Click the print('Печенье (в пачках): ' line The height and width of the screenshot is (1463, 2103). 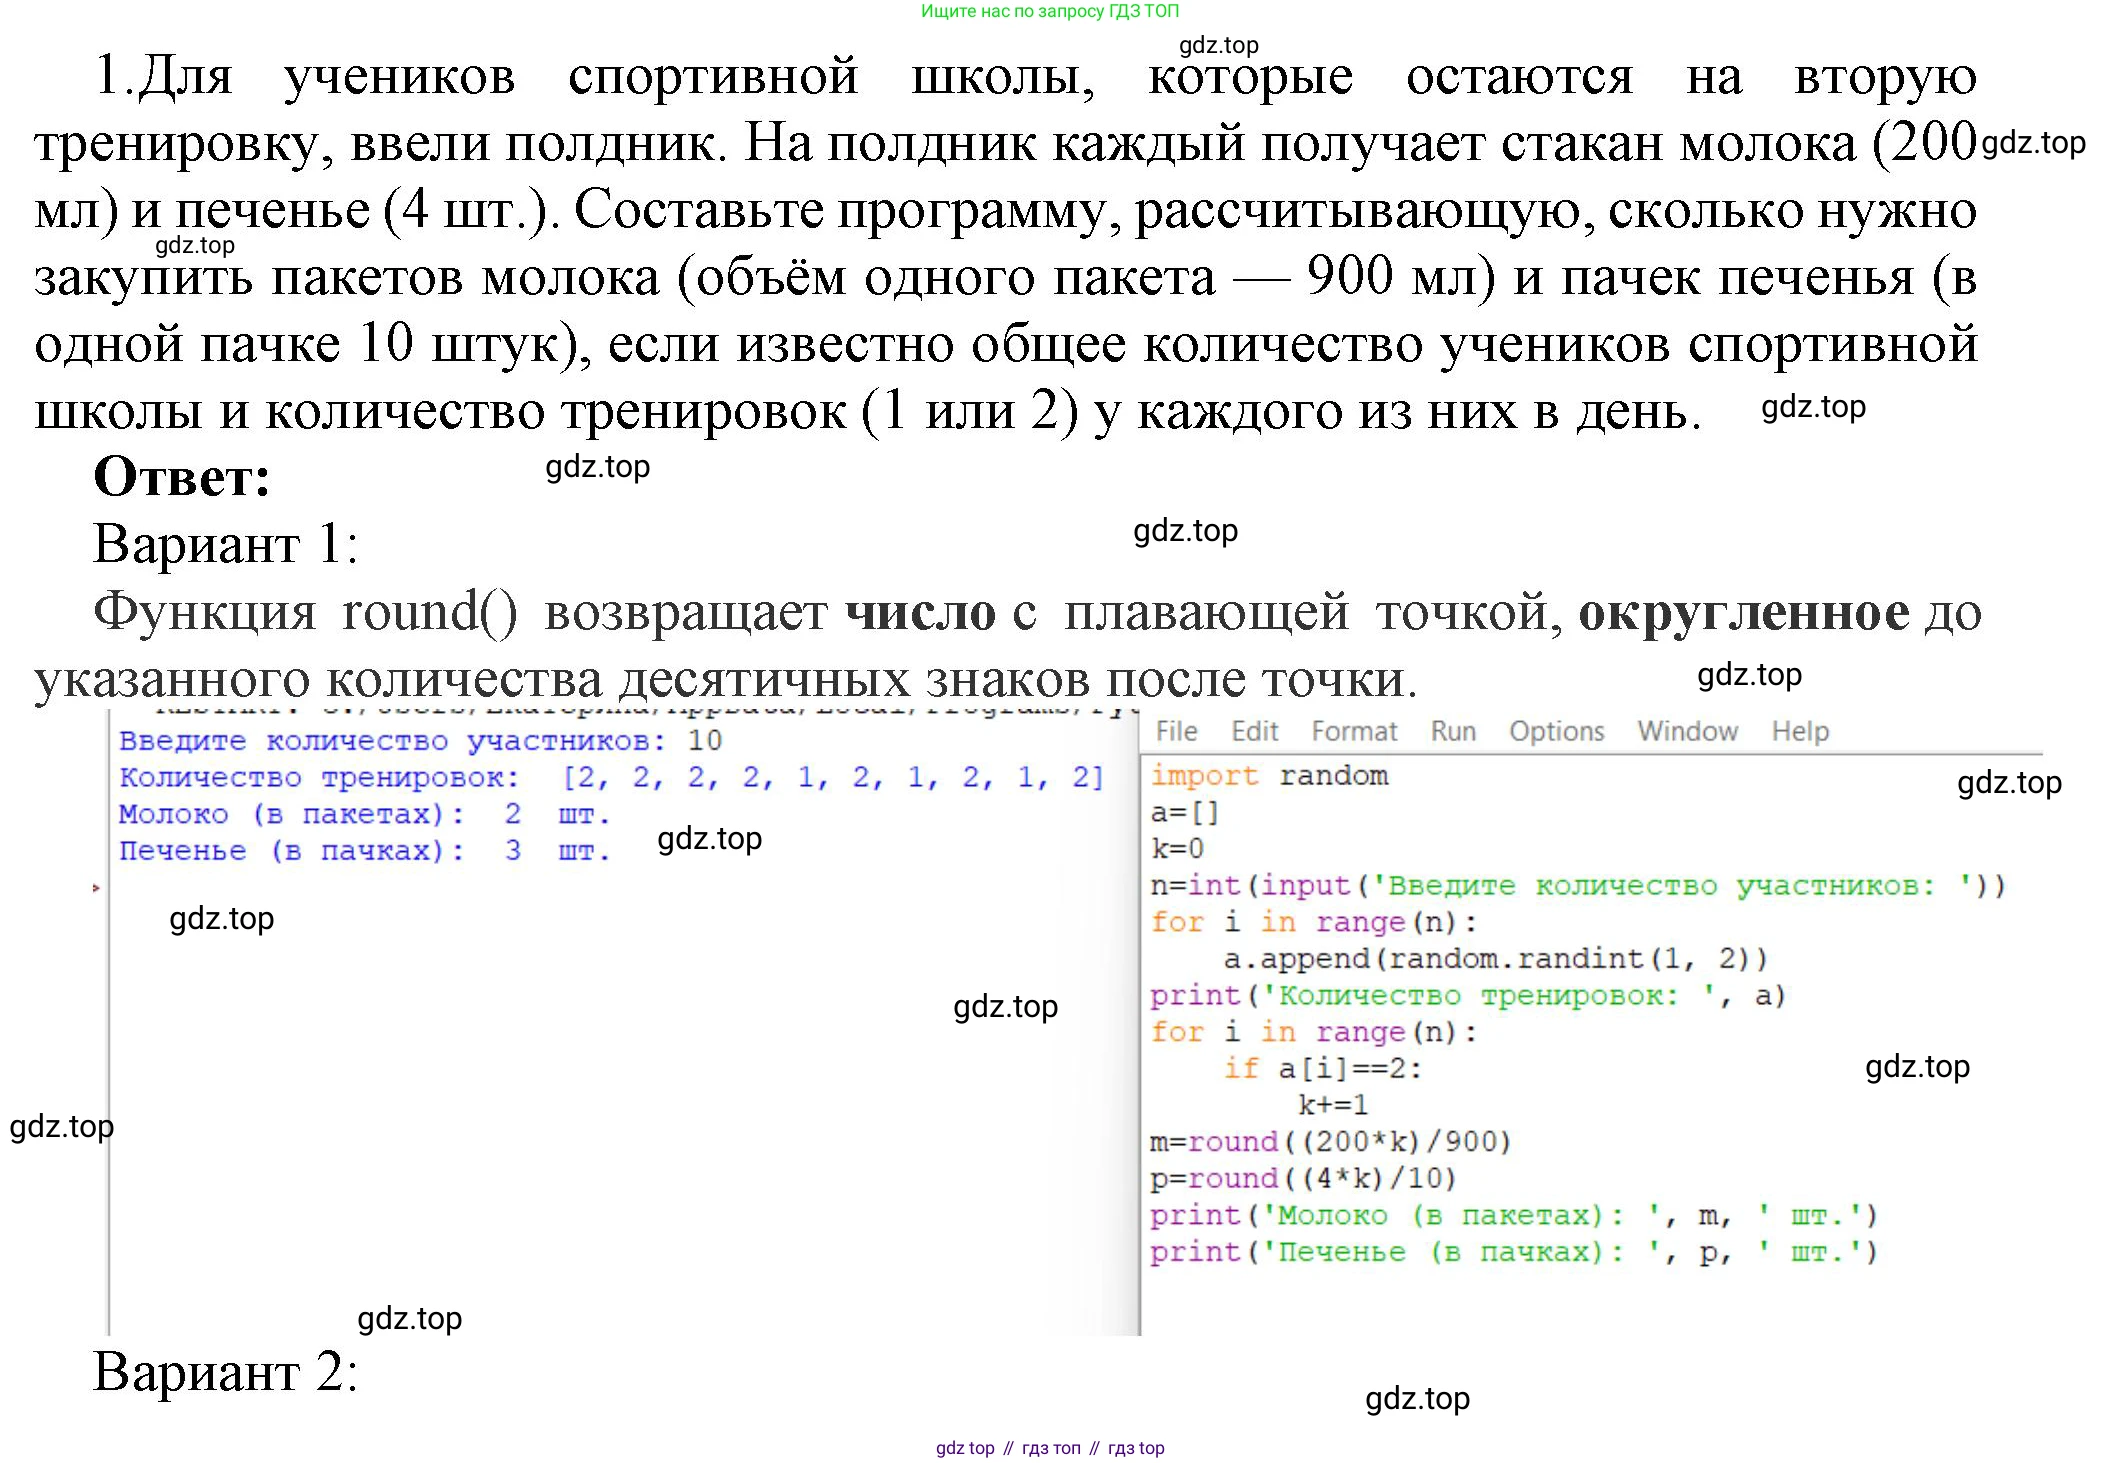tap(1513, 1252)
